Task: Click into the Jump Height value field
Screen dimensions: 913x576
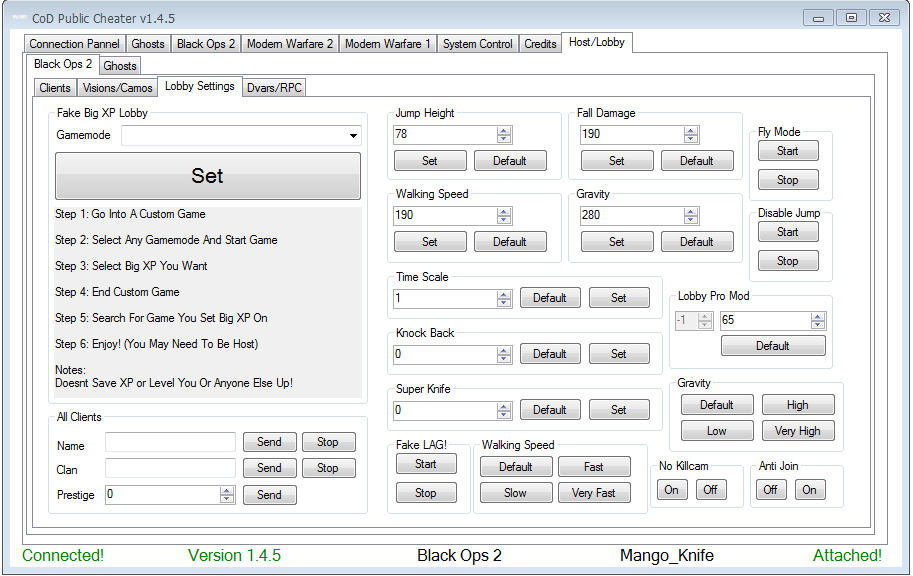Action: coord(445,135)
